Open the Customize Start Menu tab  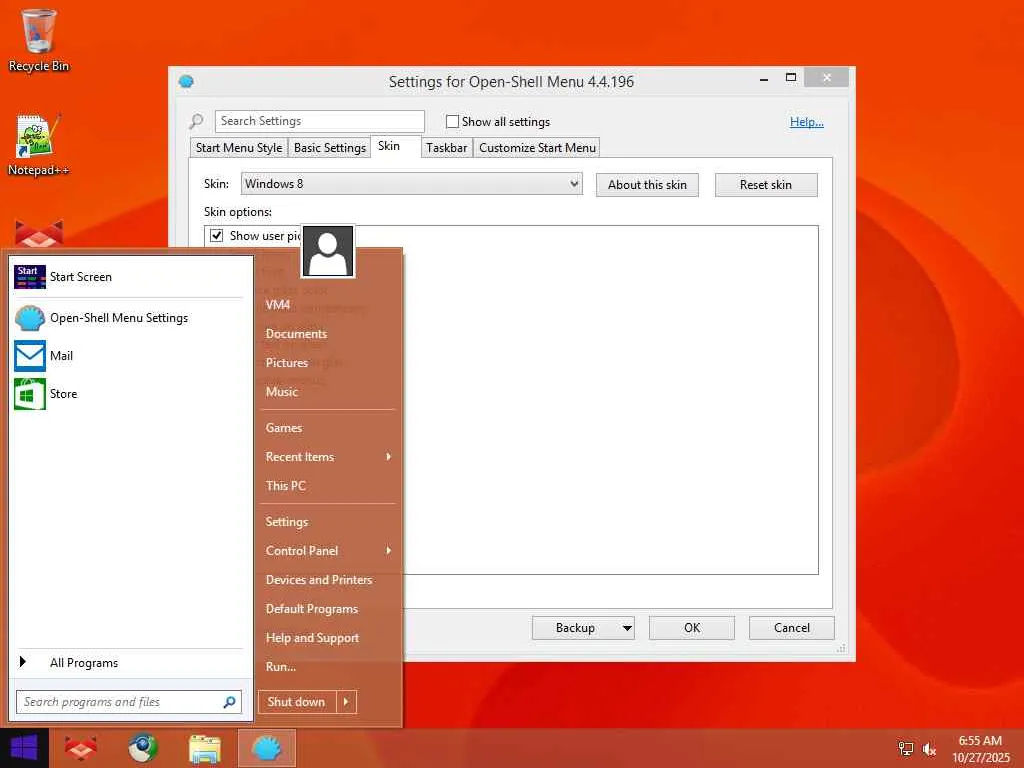(x=537, y=148)
